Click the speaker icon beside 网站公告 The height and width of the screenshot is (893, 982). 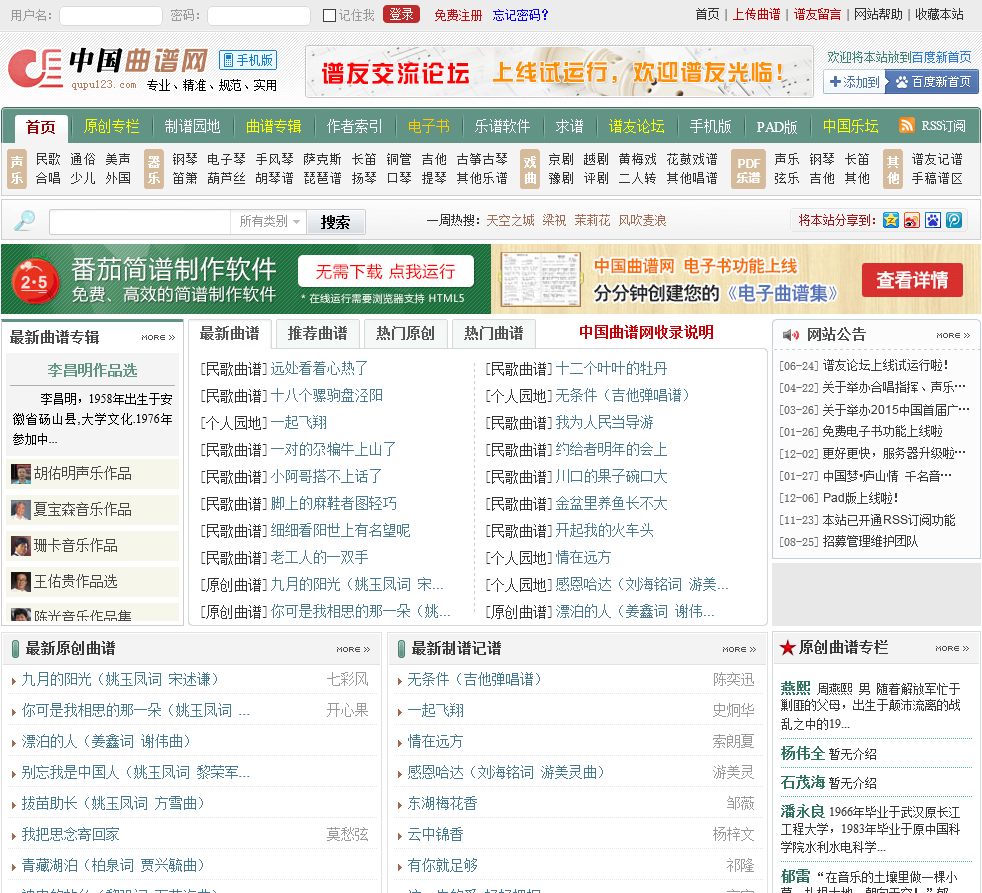click(790, 335)
